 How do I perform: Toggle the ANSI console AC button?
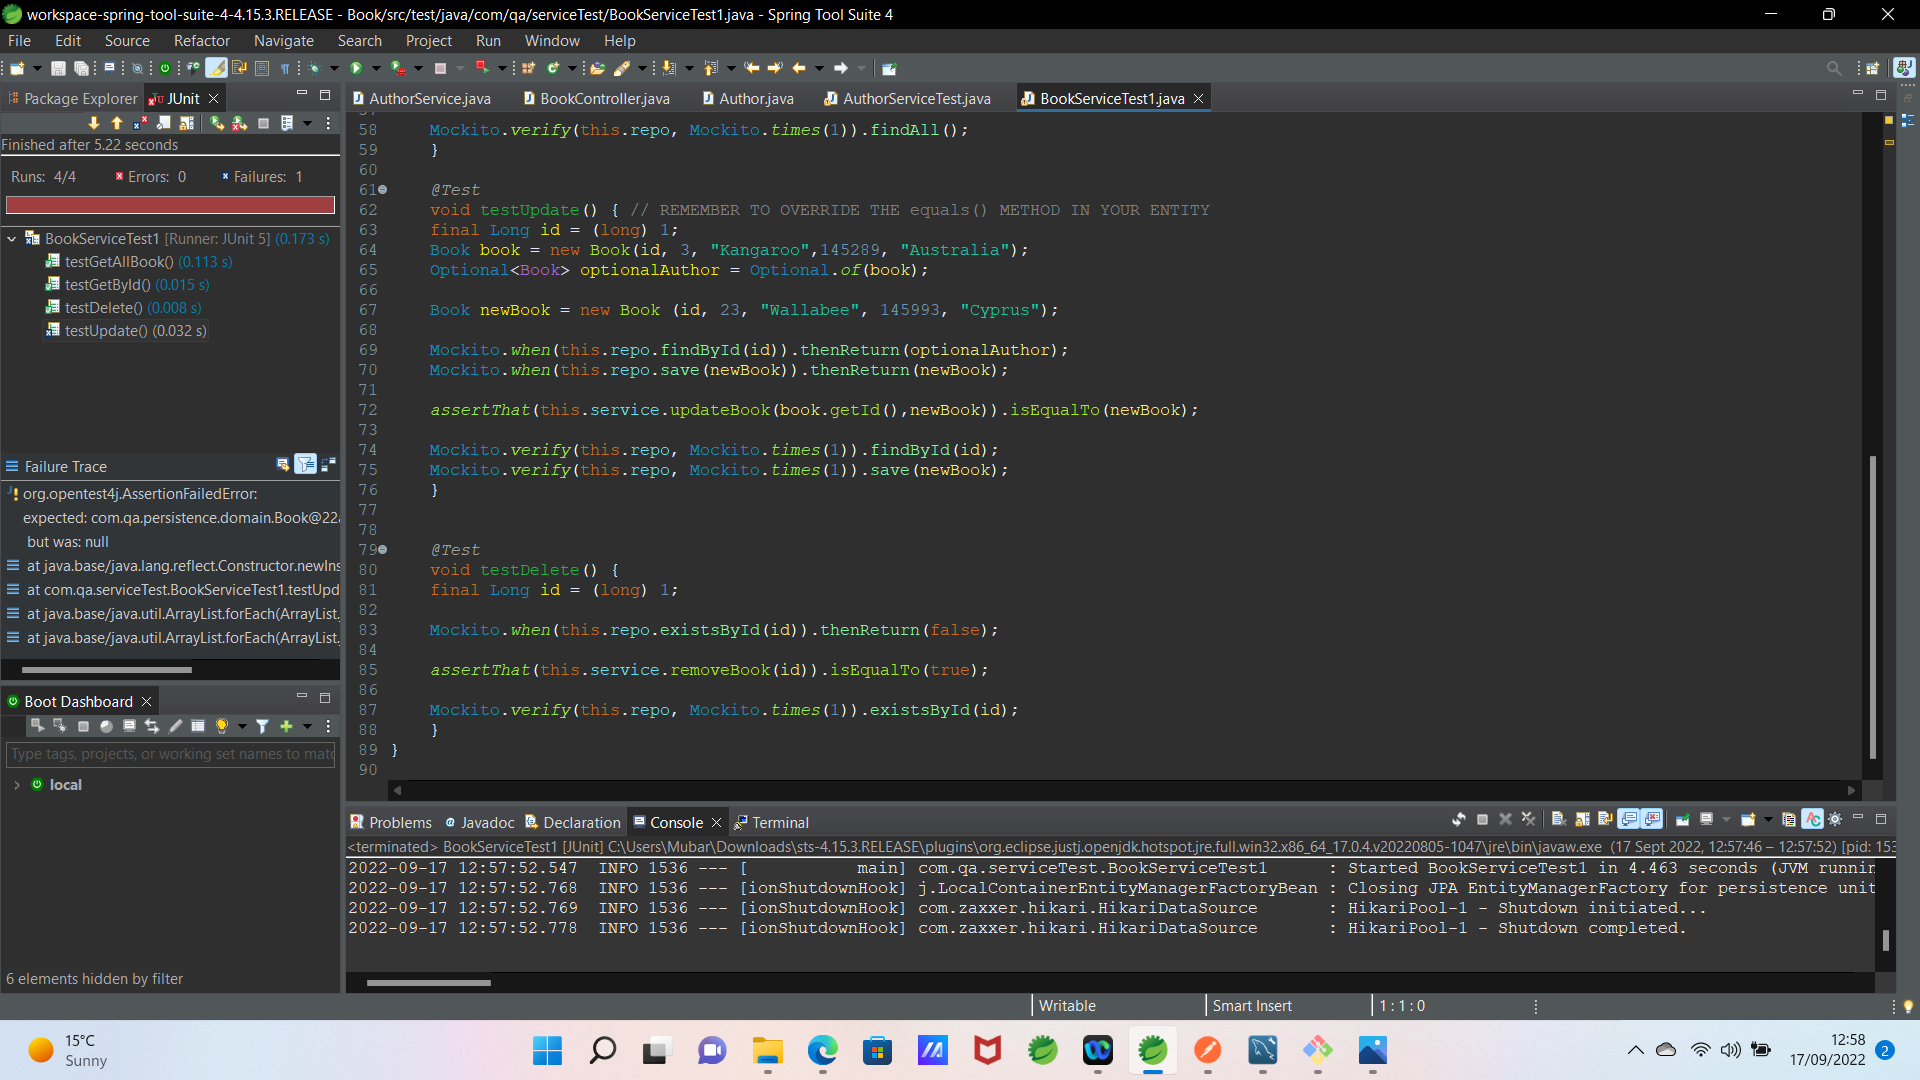tap(1813, 820)
